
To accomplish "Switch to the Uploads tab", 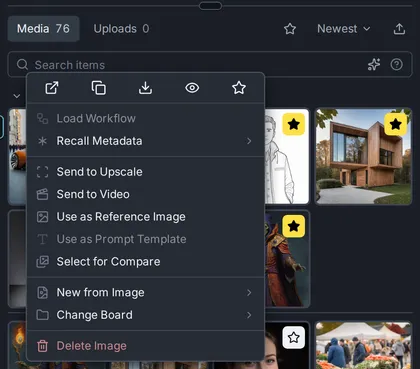I will [x=121, y=29].
